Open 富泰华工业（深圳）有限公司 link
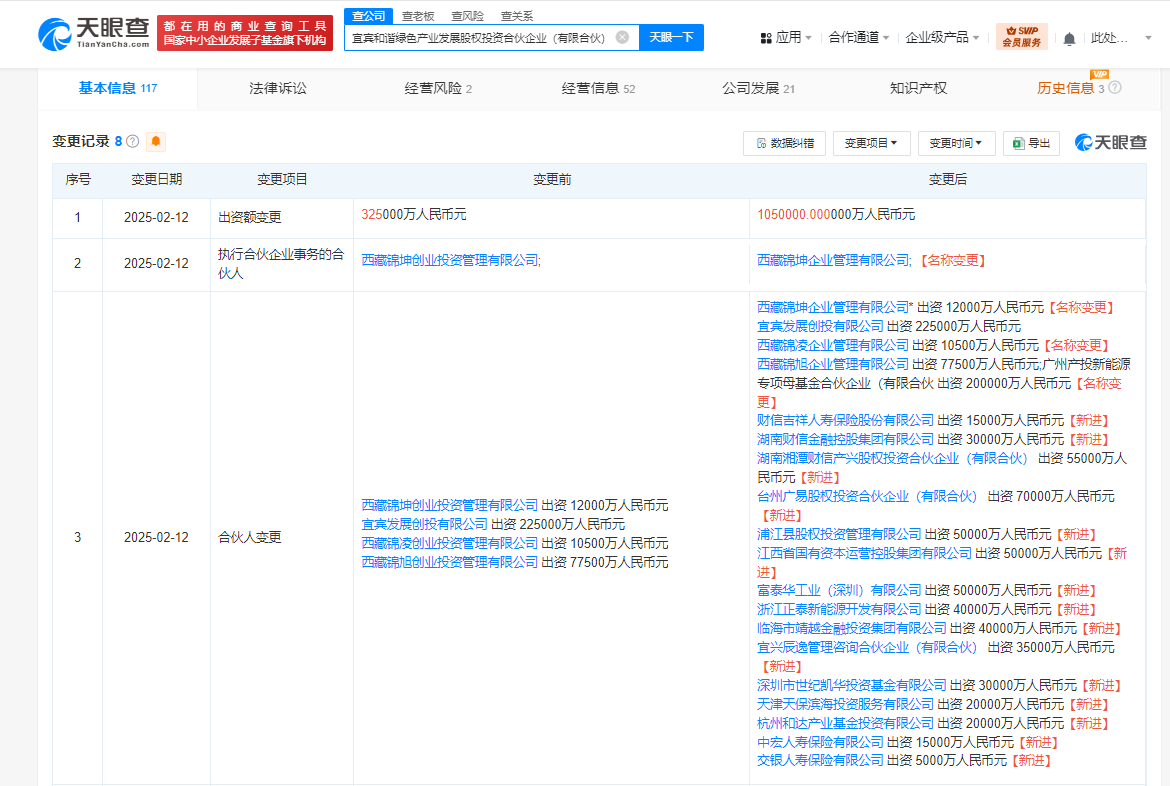This screenshot has height=786, width=1170. pos(839,590)
